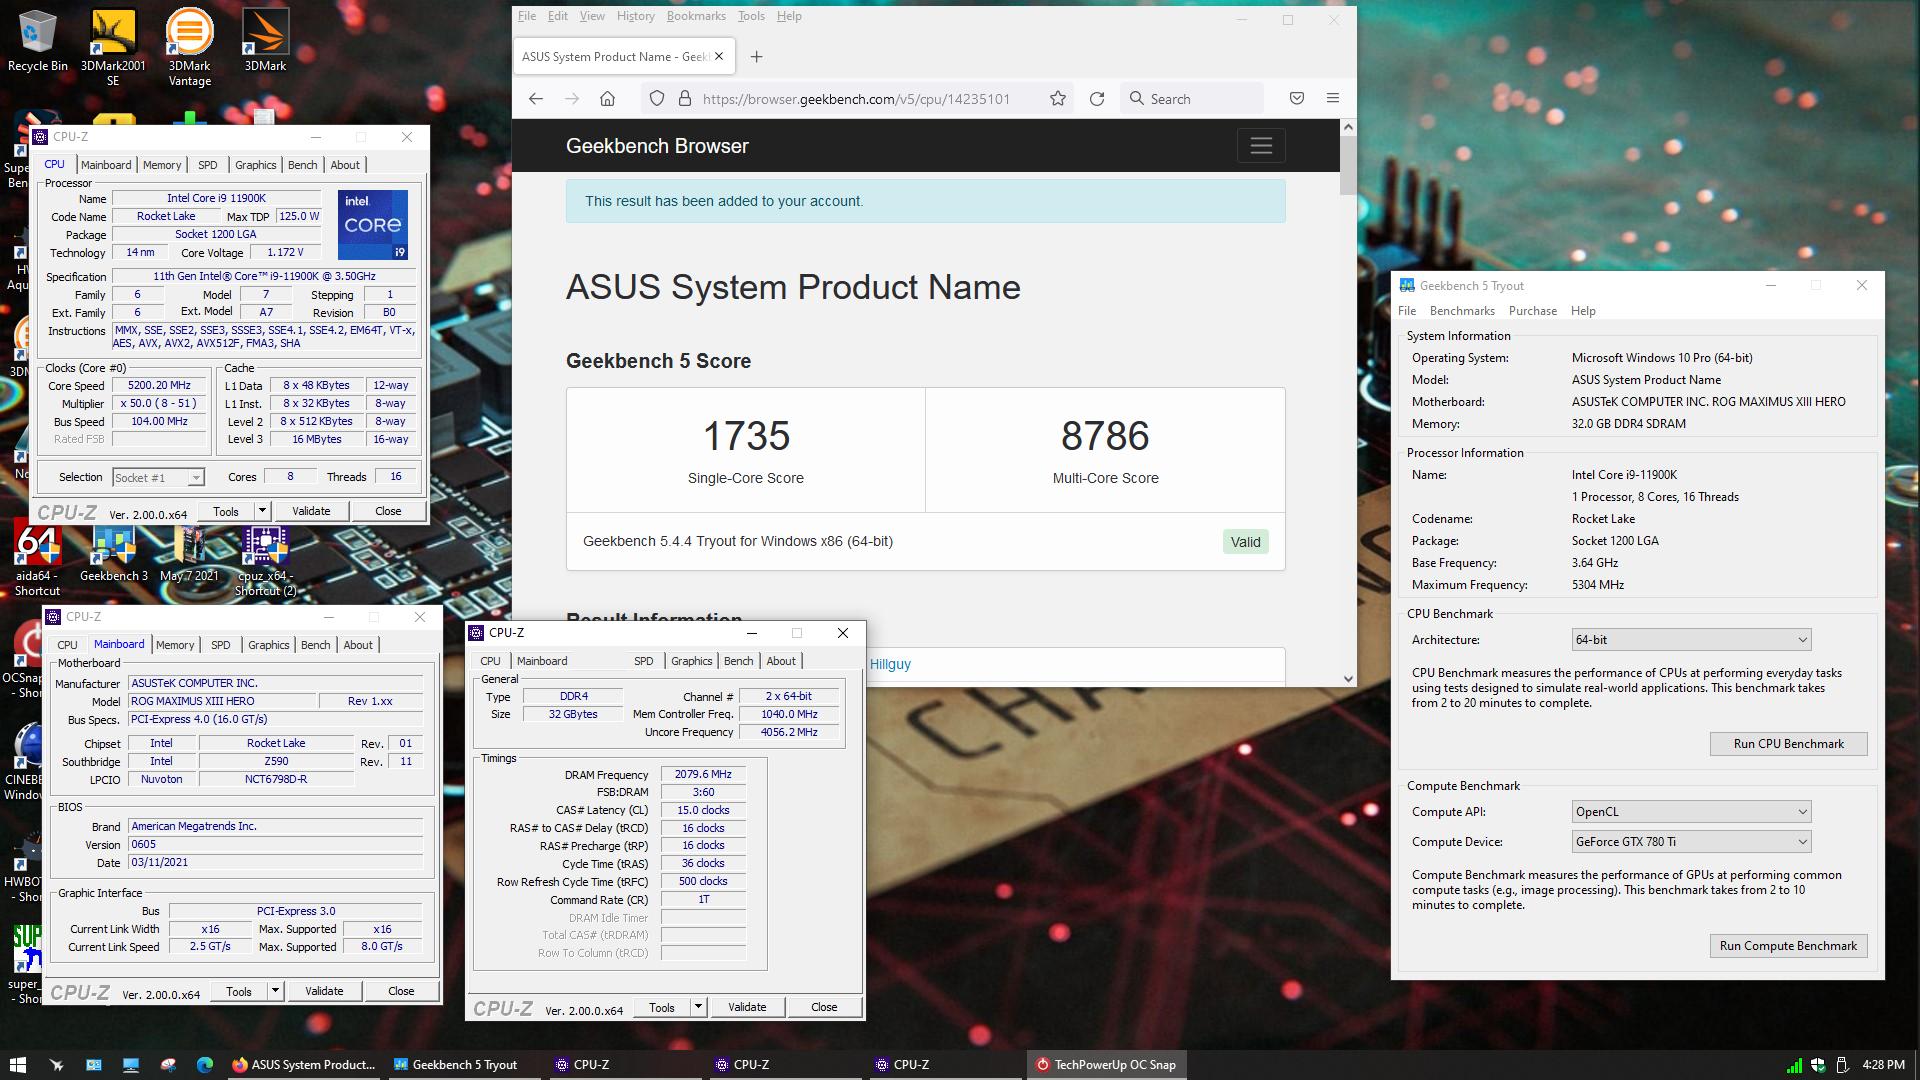
Task: Click Validate in CPU-Z CPU window
Action: coord(311,511)
